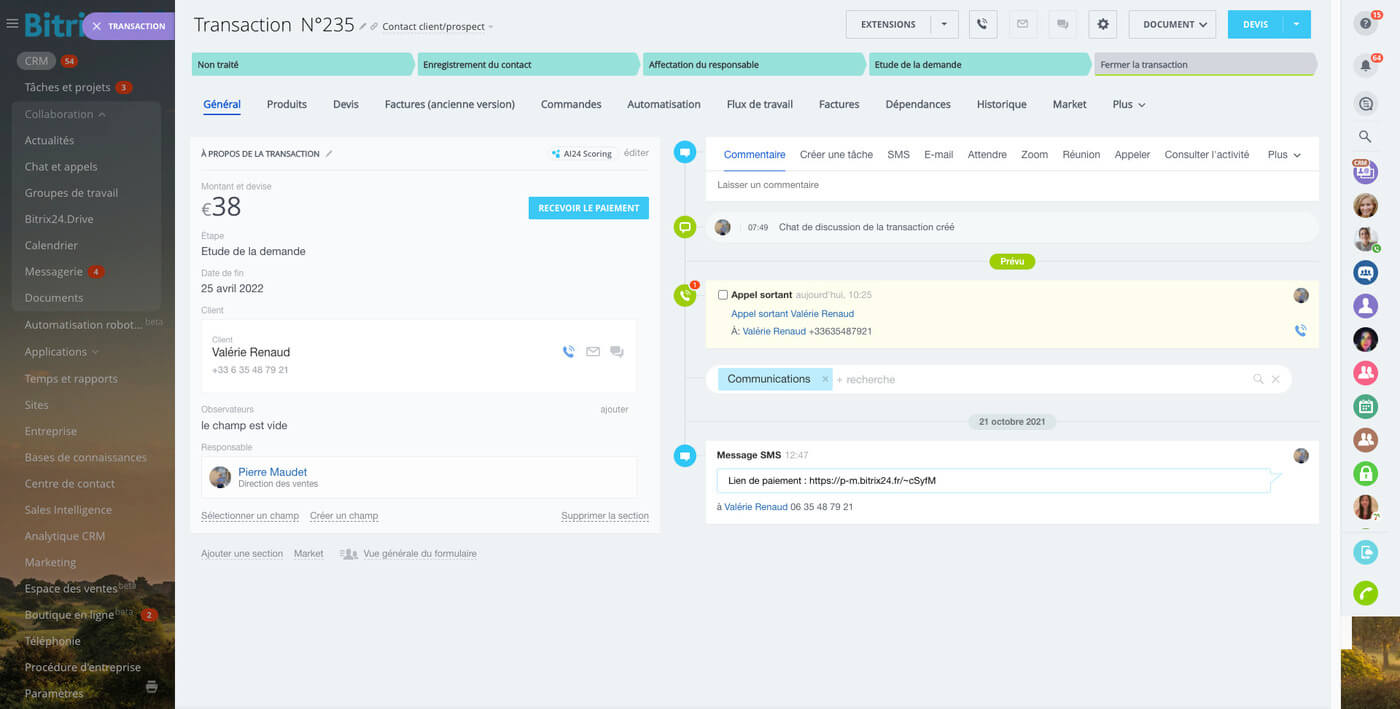Toggle the hamburger menu to collapse sidebar

(12, 24)
